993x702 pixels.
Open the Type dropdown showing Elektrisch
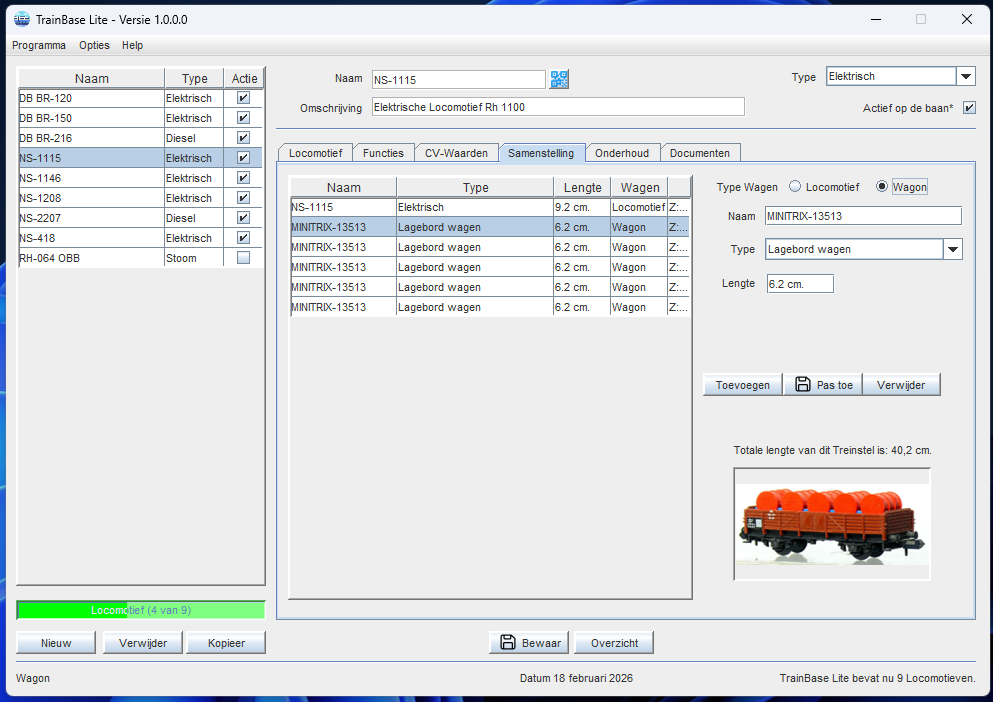965,77
